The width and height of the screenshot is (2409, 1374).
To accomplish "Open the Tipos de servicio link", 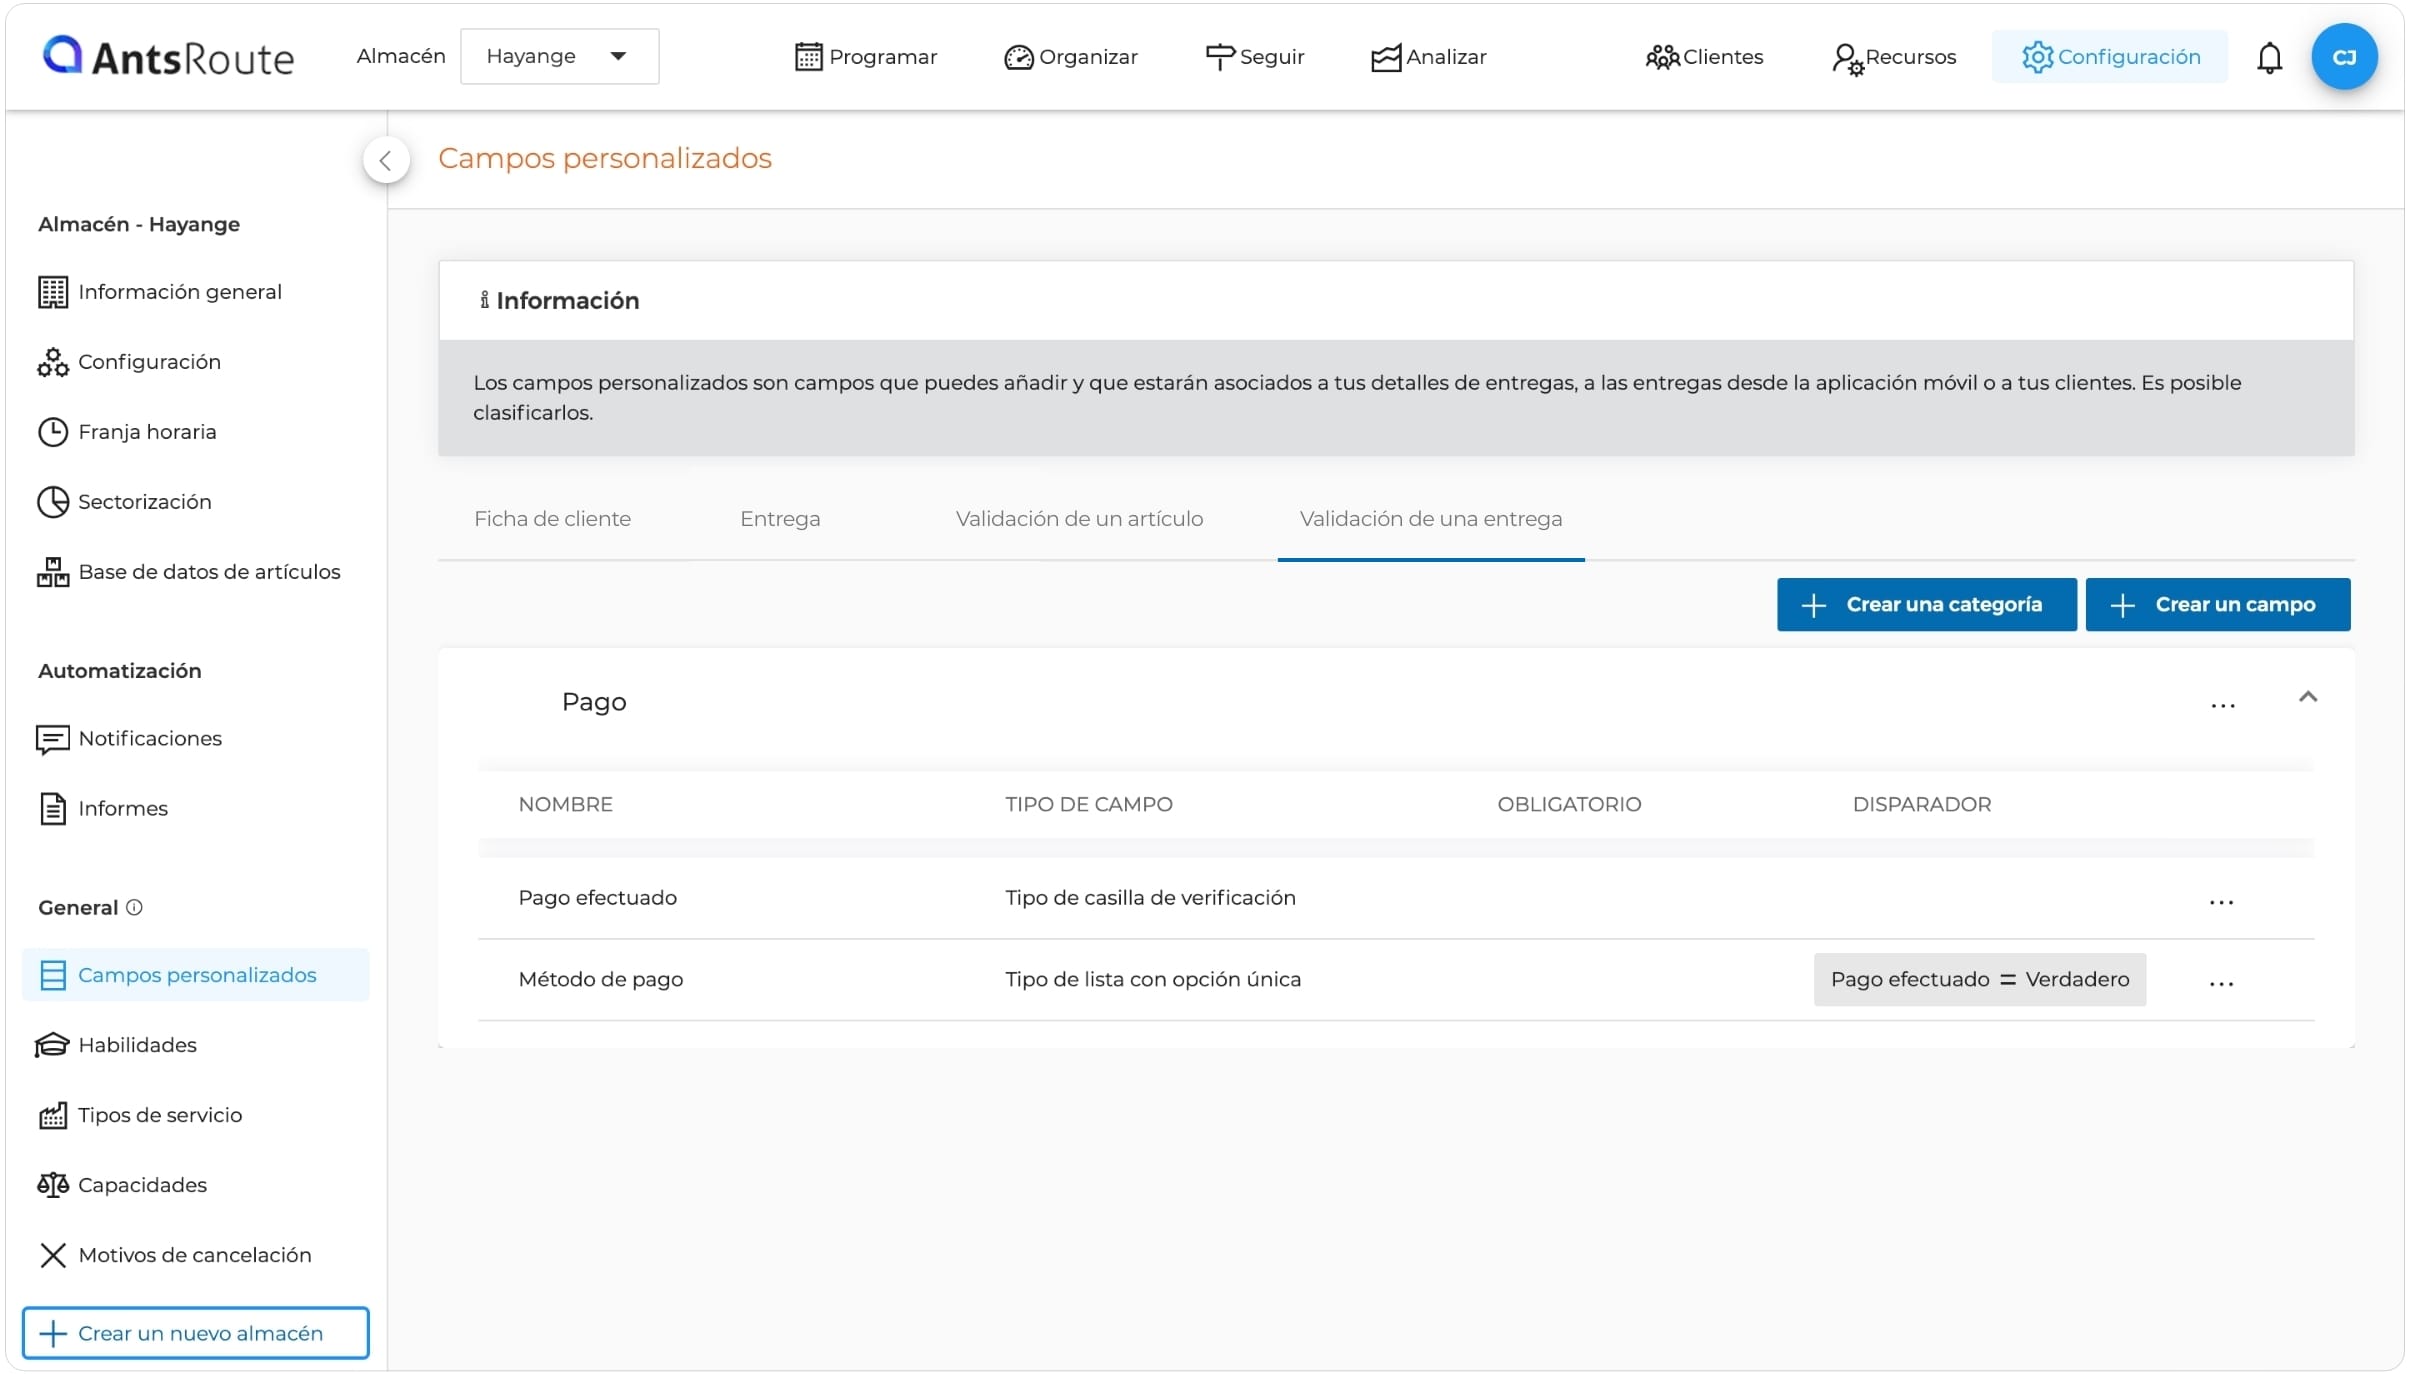I will (160, 1115).
